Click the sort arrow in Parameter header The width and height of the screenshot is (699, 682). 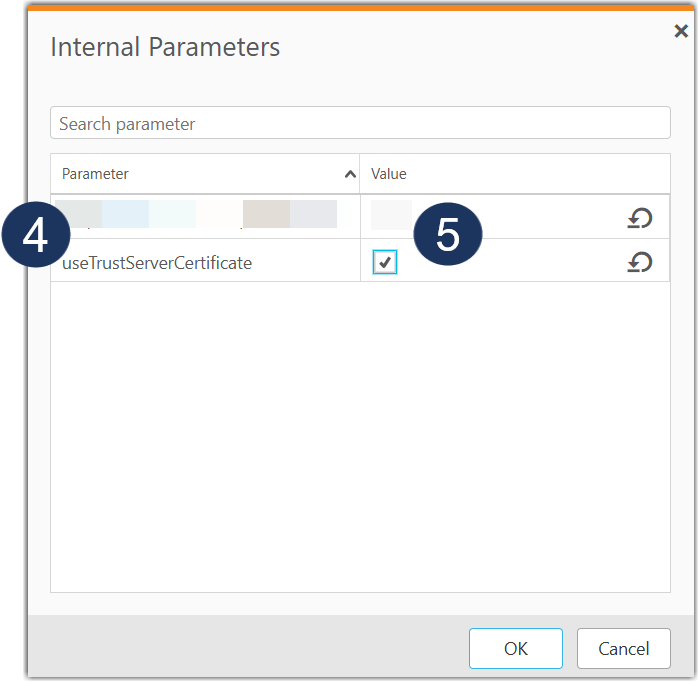tap(350, 174)
